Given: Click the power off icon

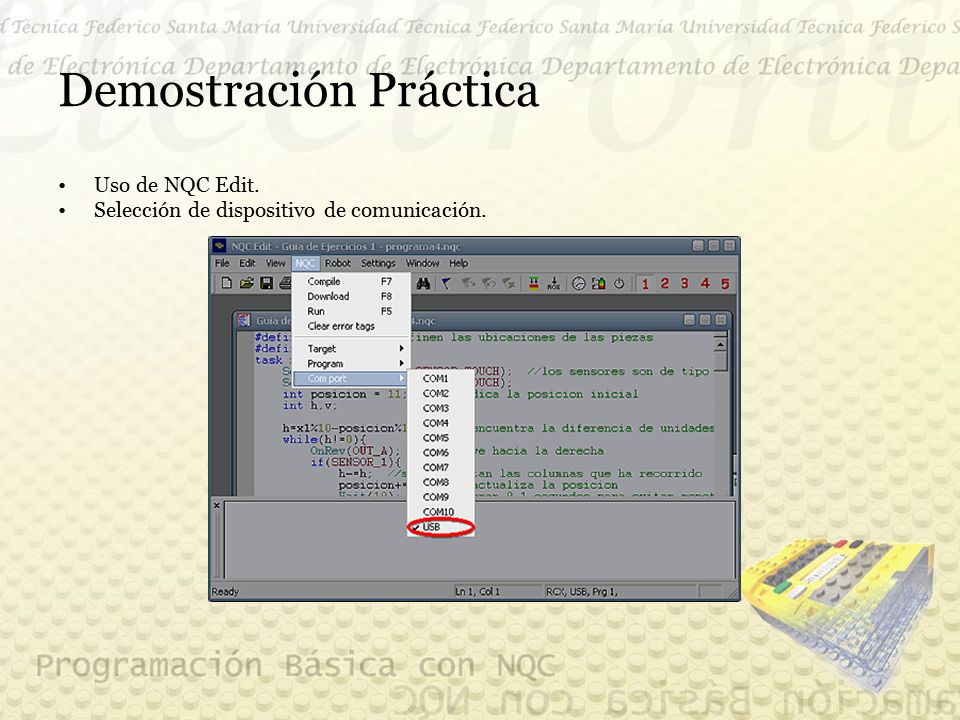Looking at the screenshot, I should coord(619,283).
